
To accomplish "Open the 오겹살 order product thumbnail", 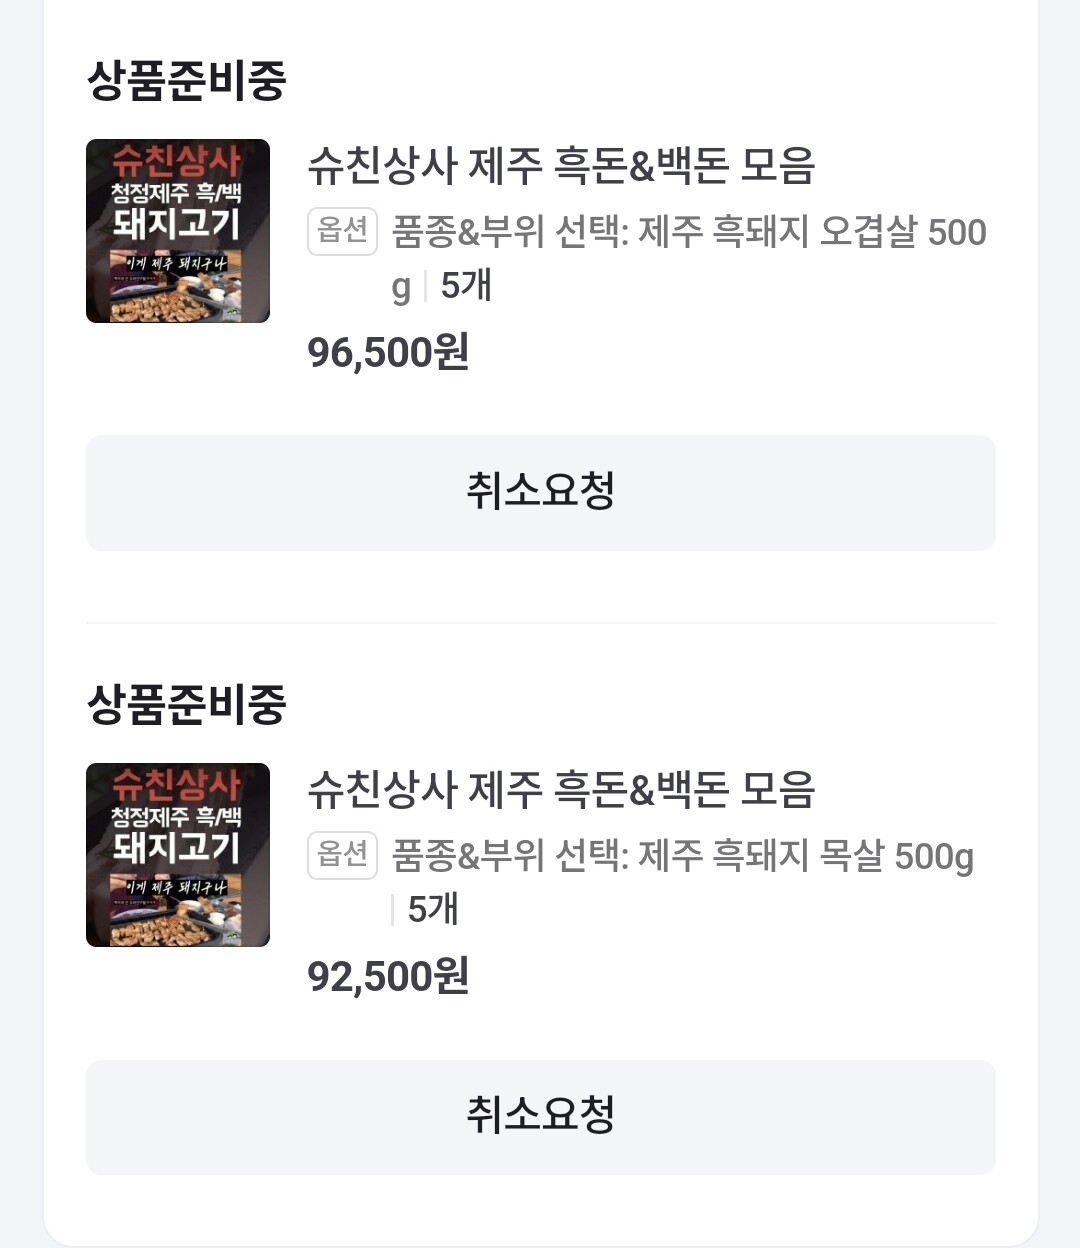I will [x=178, y=231].
